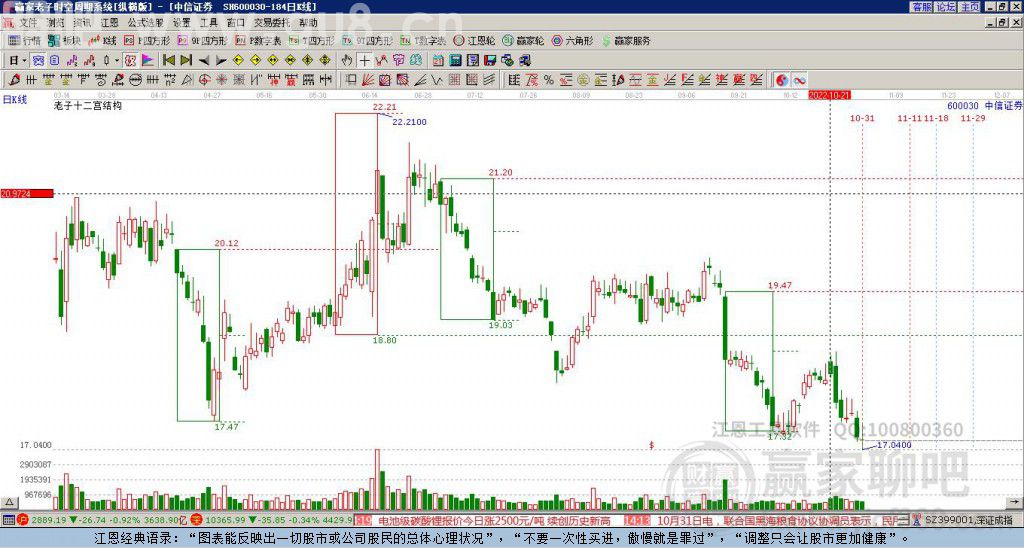Click the 600030 stock code label
This screenshot has height=548, width=1024.
click(963, 106)
